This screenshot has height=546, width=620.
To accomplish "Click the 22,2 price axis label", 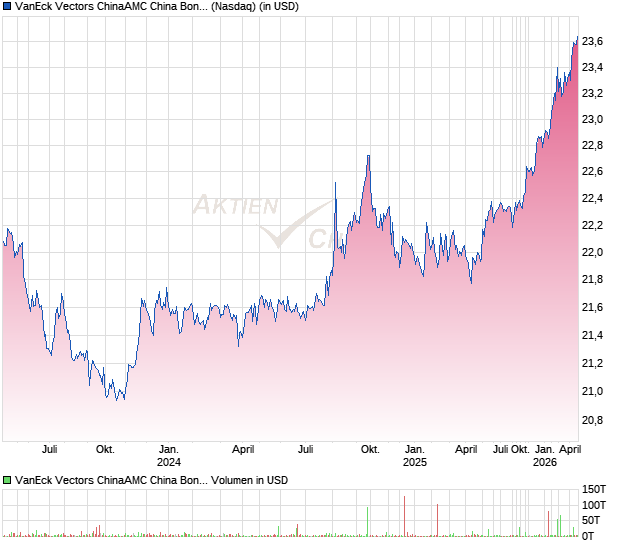I will click(x=592, y=225).
